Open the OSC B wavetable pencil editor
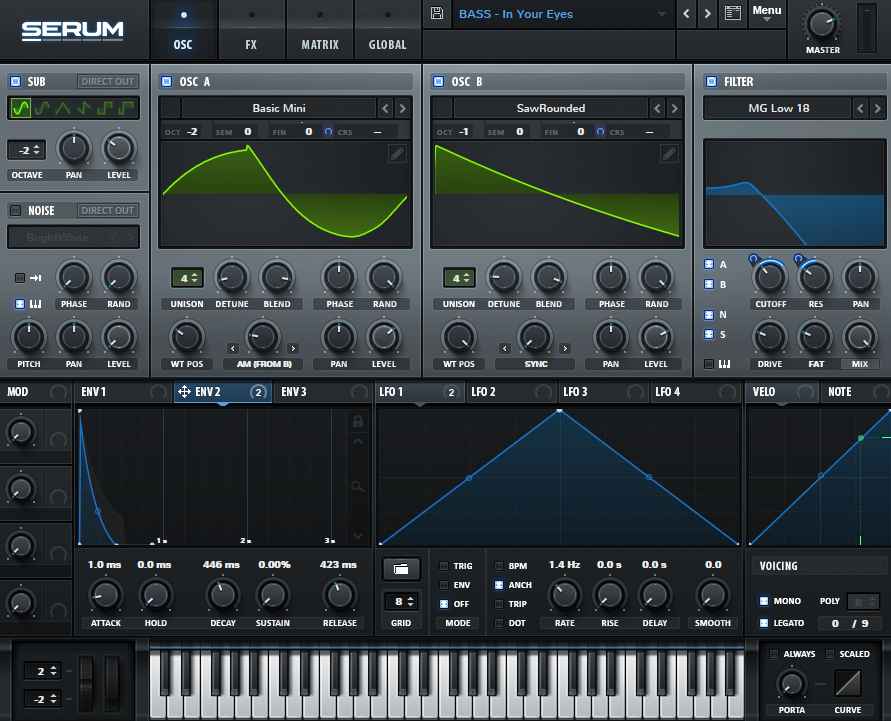 (x=669, y=153)
